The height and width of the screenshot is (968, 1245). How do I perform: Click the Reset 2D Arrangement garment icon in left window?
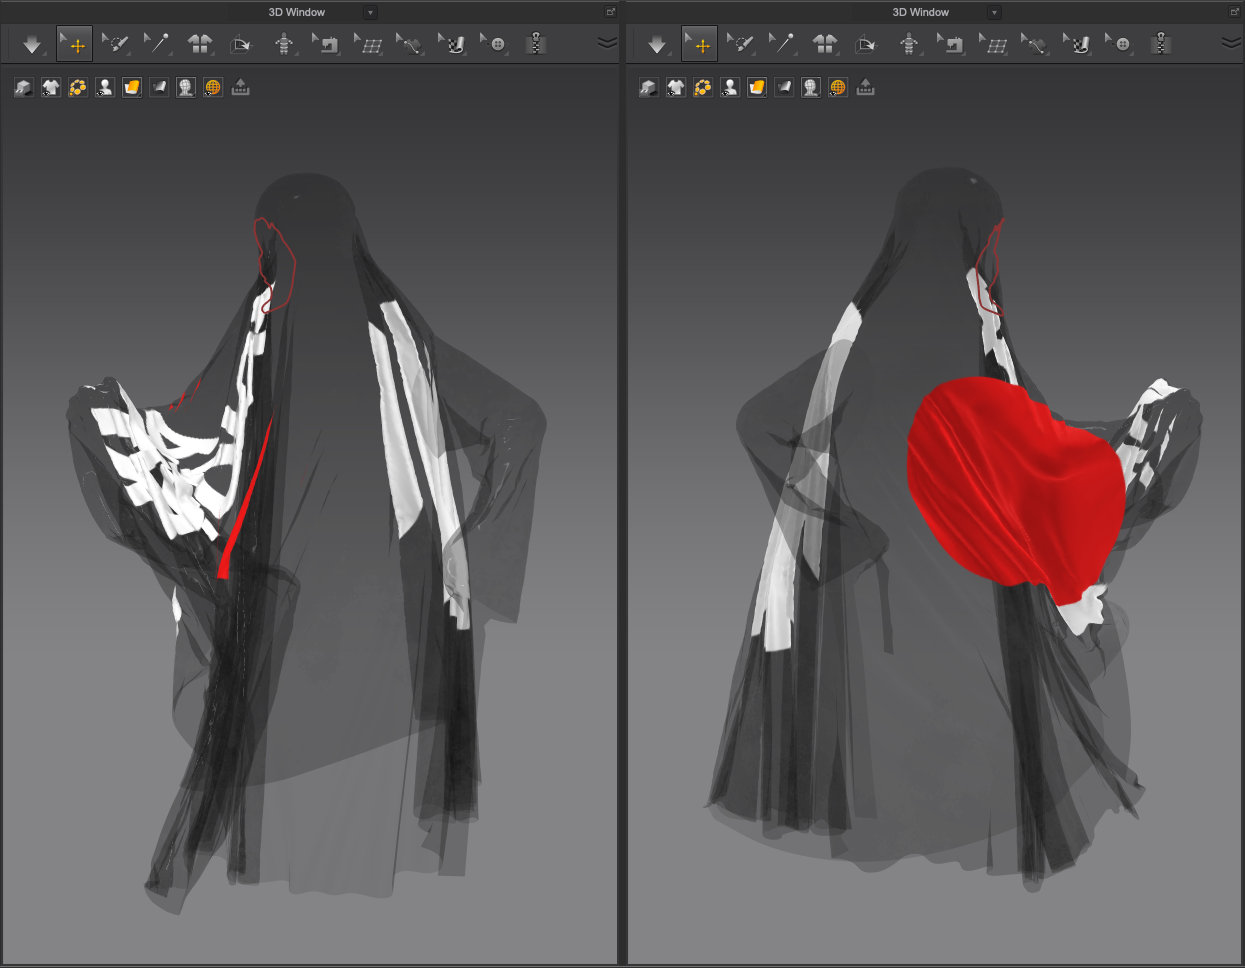(200, 44)
